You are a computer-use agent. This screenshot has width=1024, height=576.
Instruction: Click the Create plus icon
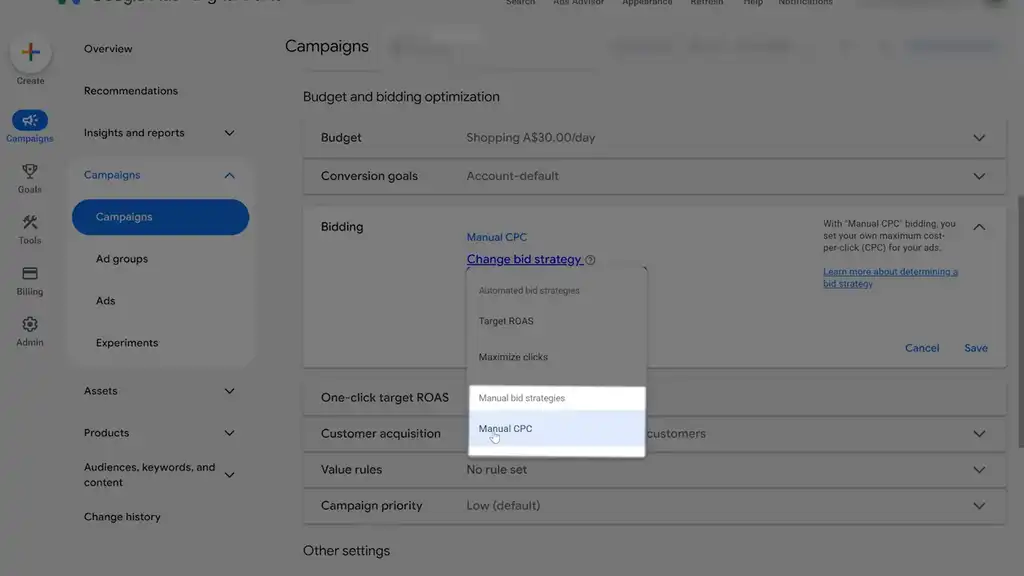coord(30,52)
